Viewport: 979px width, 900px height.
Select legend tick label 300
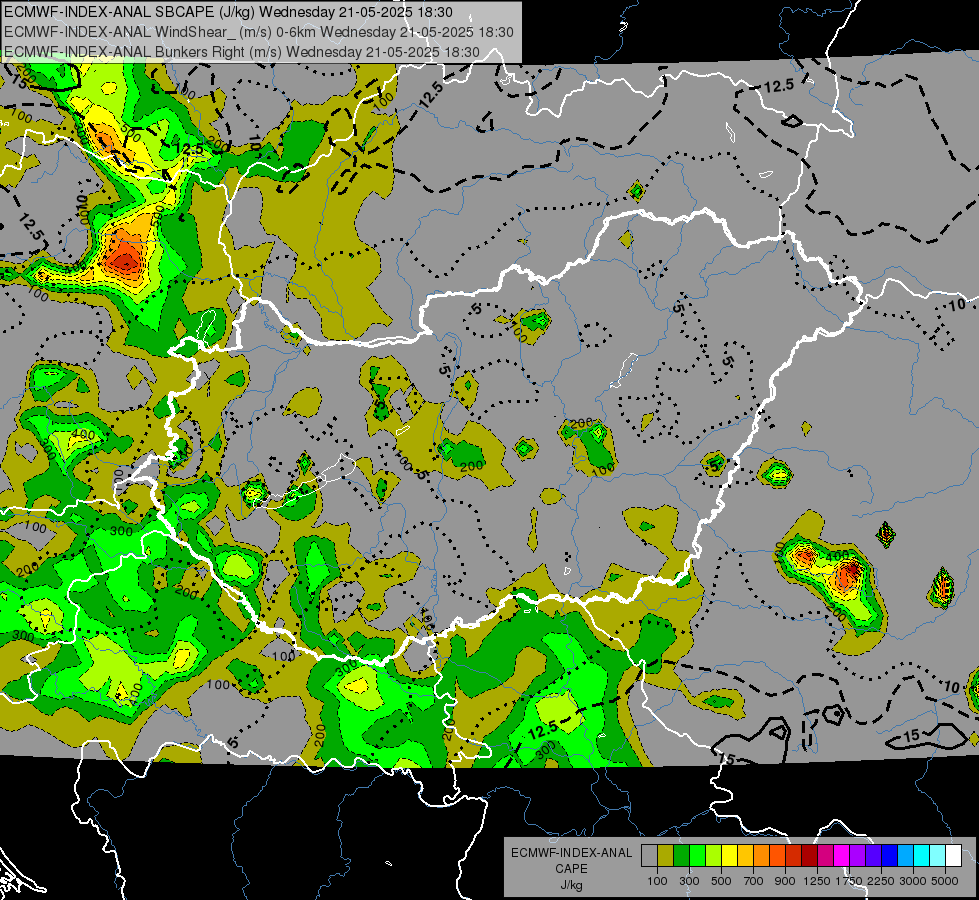(689, 881)
